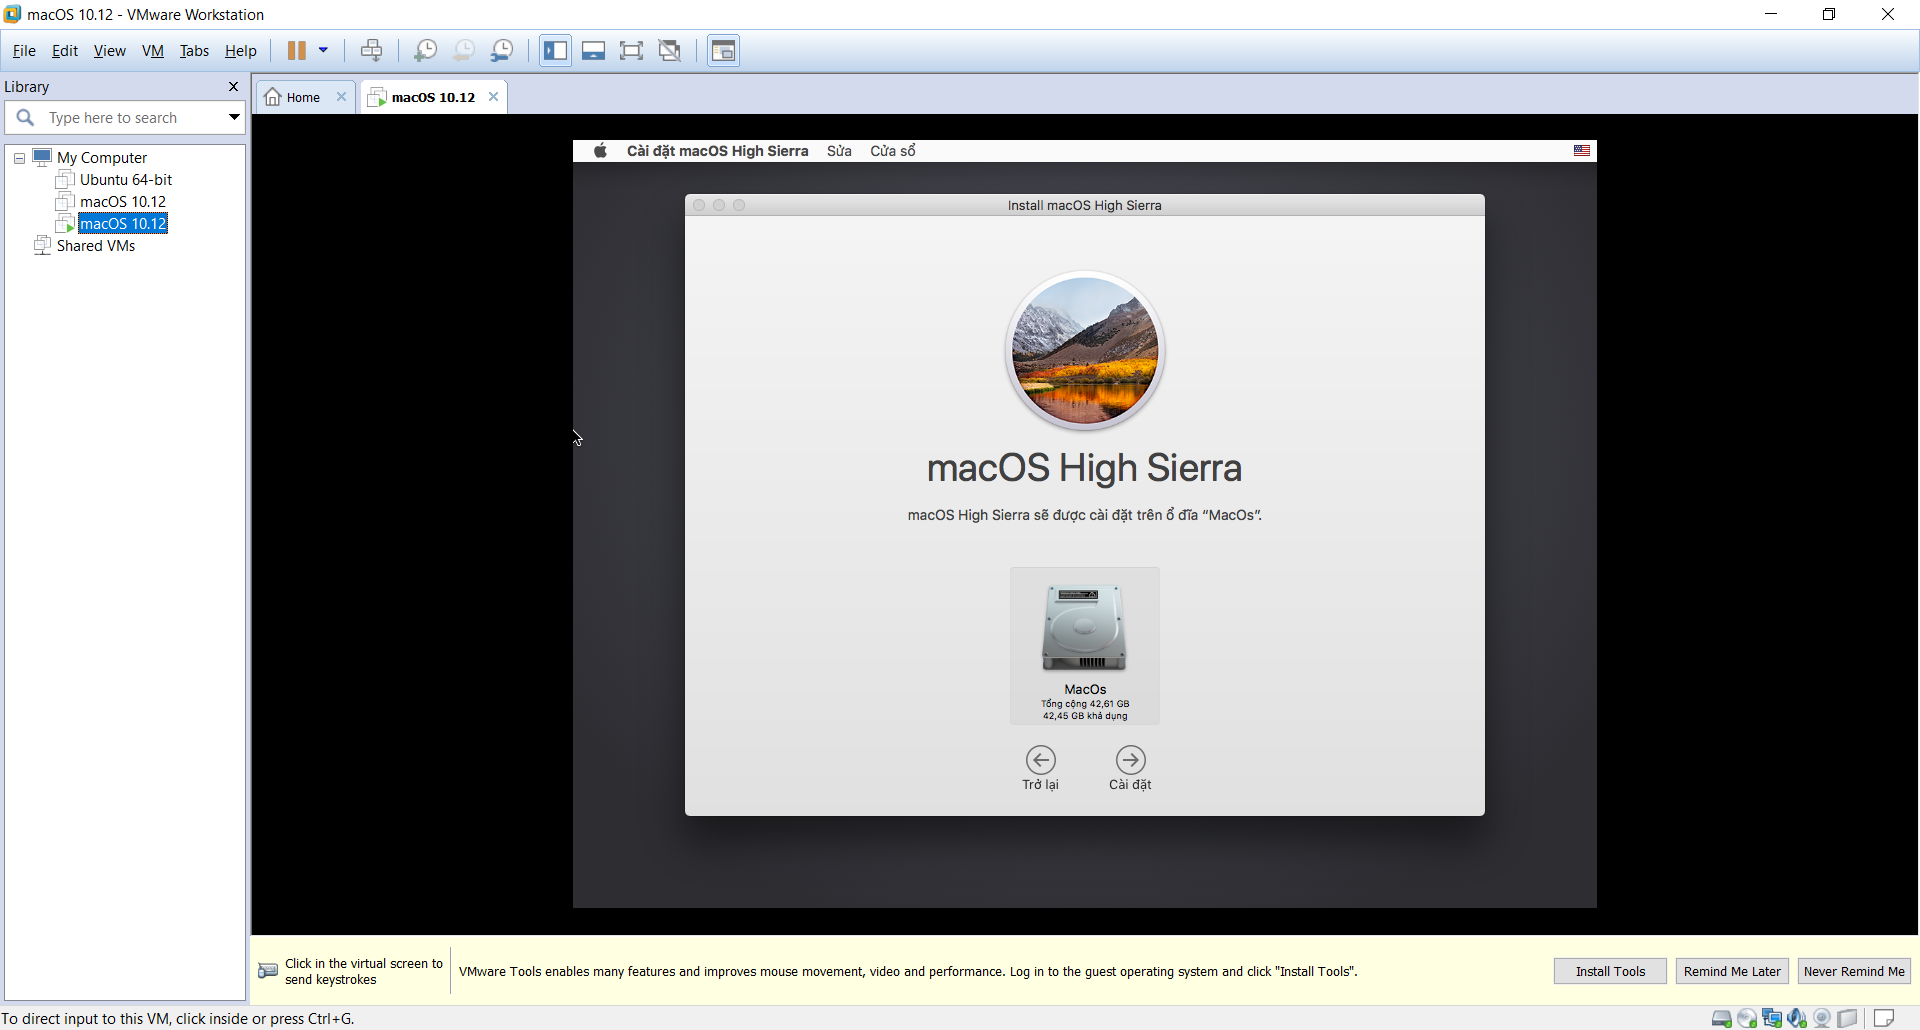
Task: Click the library search input field
Action: (x=134, y=117)
